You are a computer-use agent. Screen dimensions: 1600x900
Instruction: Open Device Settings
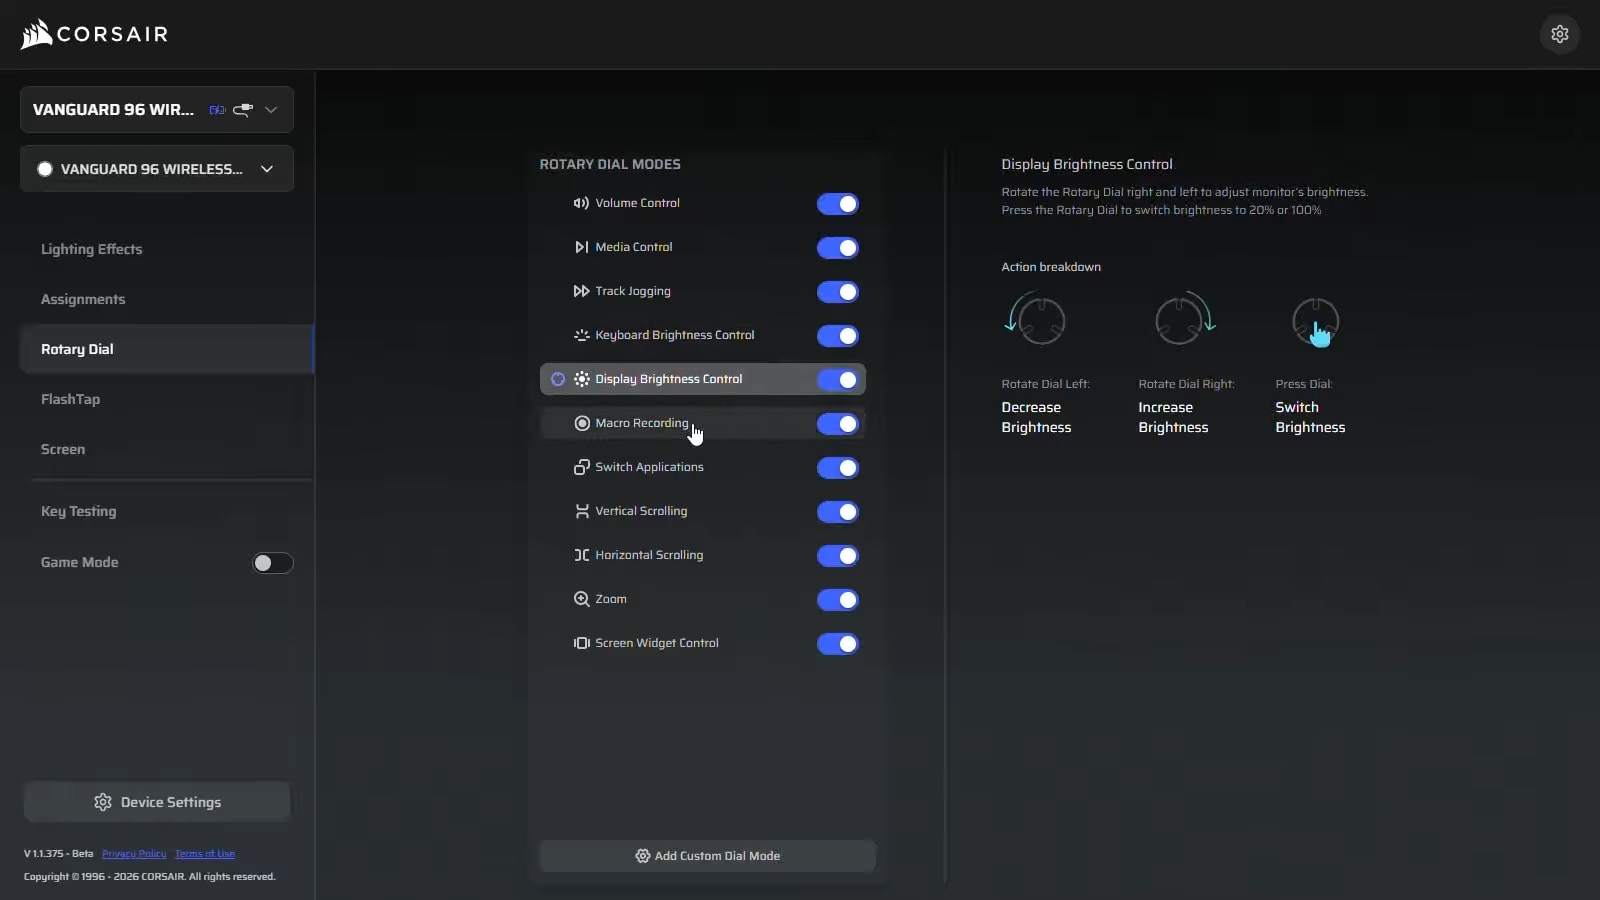click(x=157, y=802)
